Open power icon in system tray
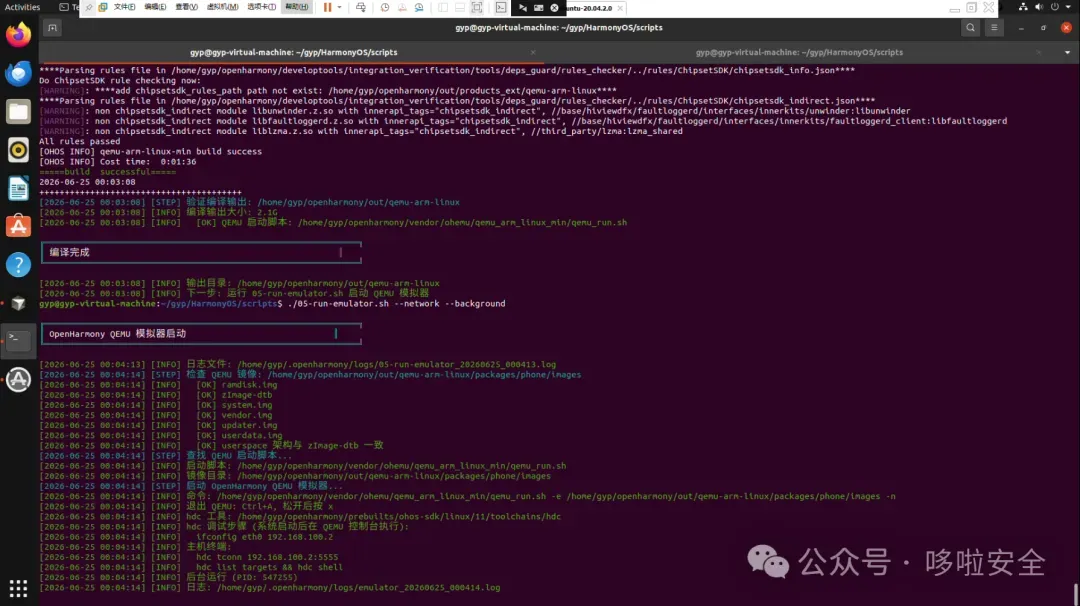 click(1055, 7)
